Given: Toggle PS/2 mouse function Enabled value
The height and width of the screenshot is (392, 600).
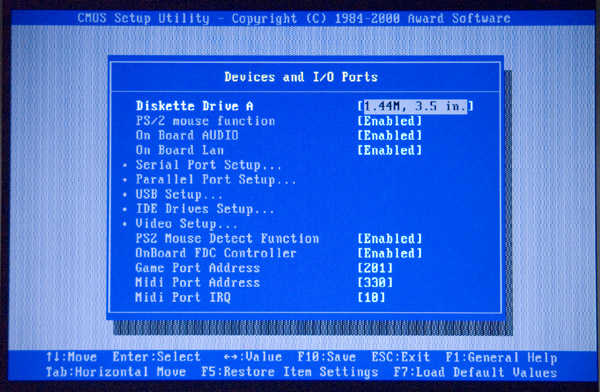Looking at the screenshot, I should (x=389, y=121).
